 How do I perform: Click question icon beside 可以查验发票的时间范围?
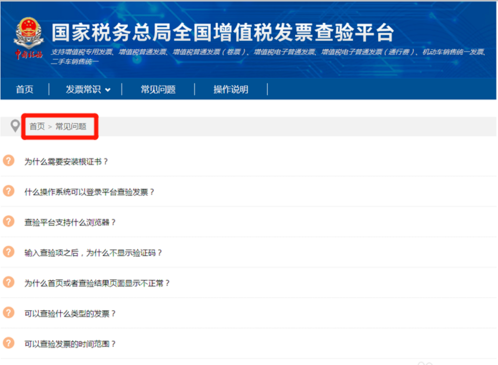coord(9,343)
